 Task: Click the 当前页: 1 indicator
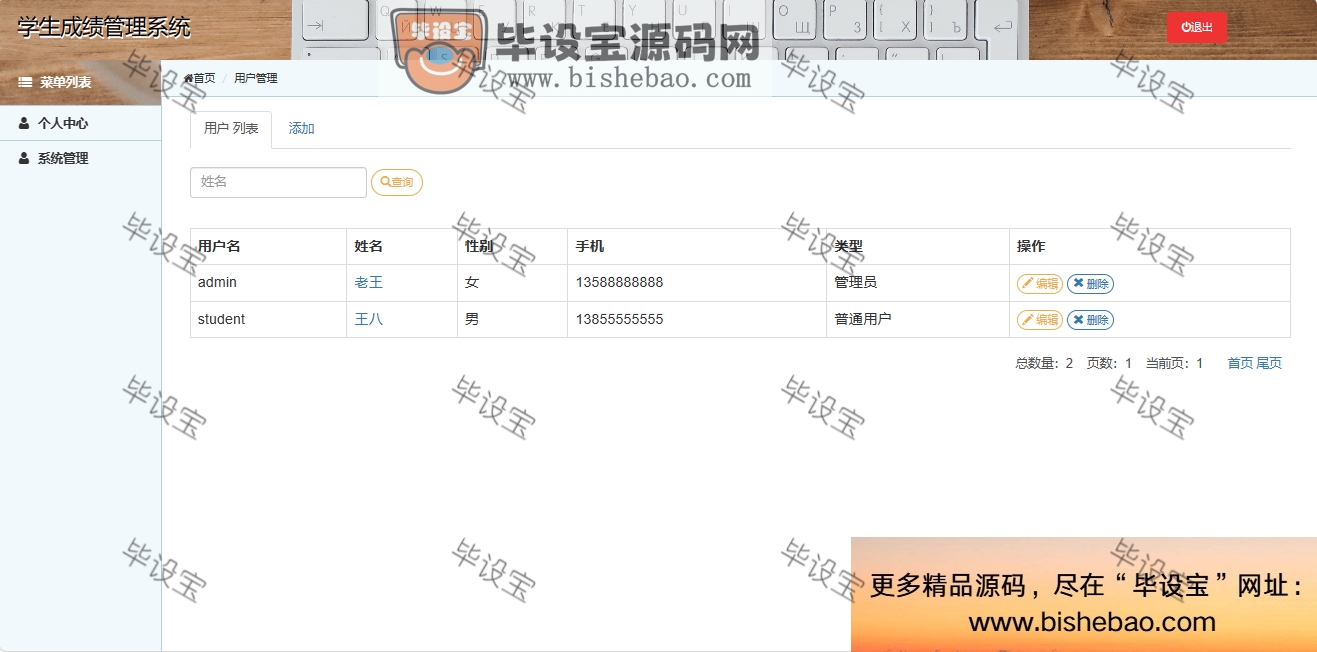[1174, 363]
